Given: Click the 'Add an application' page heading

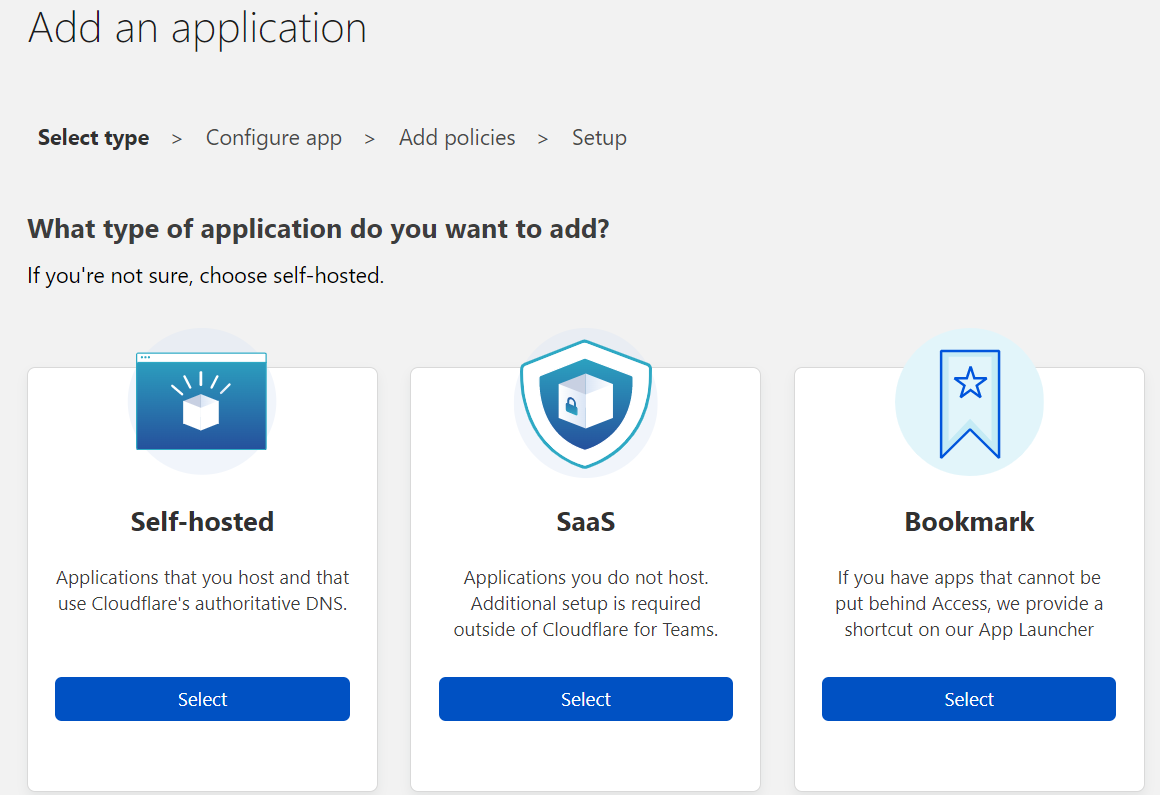Looking at the screenshot, I should [197, 27].
